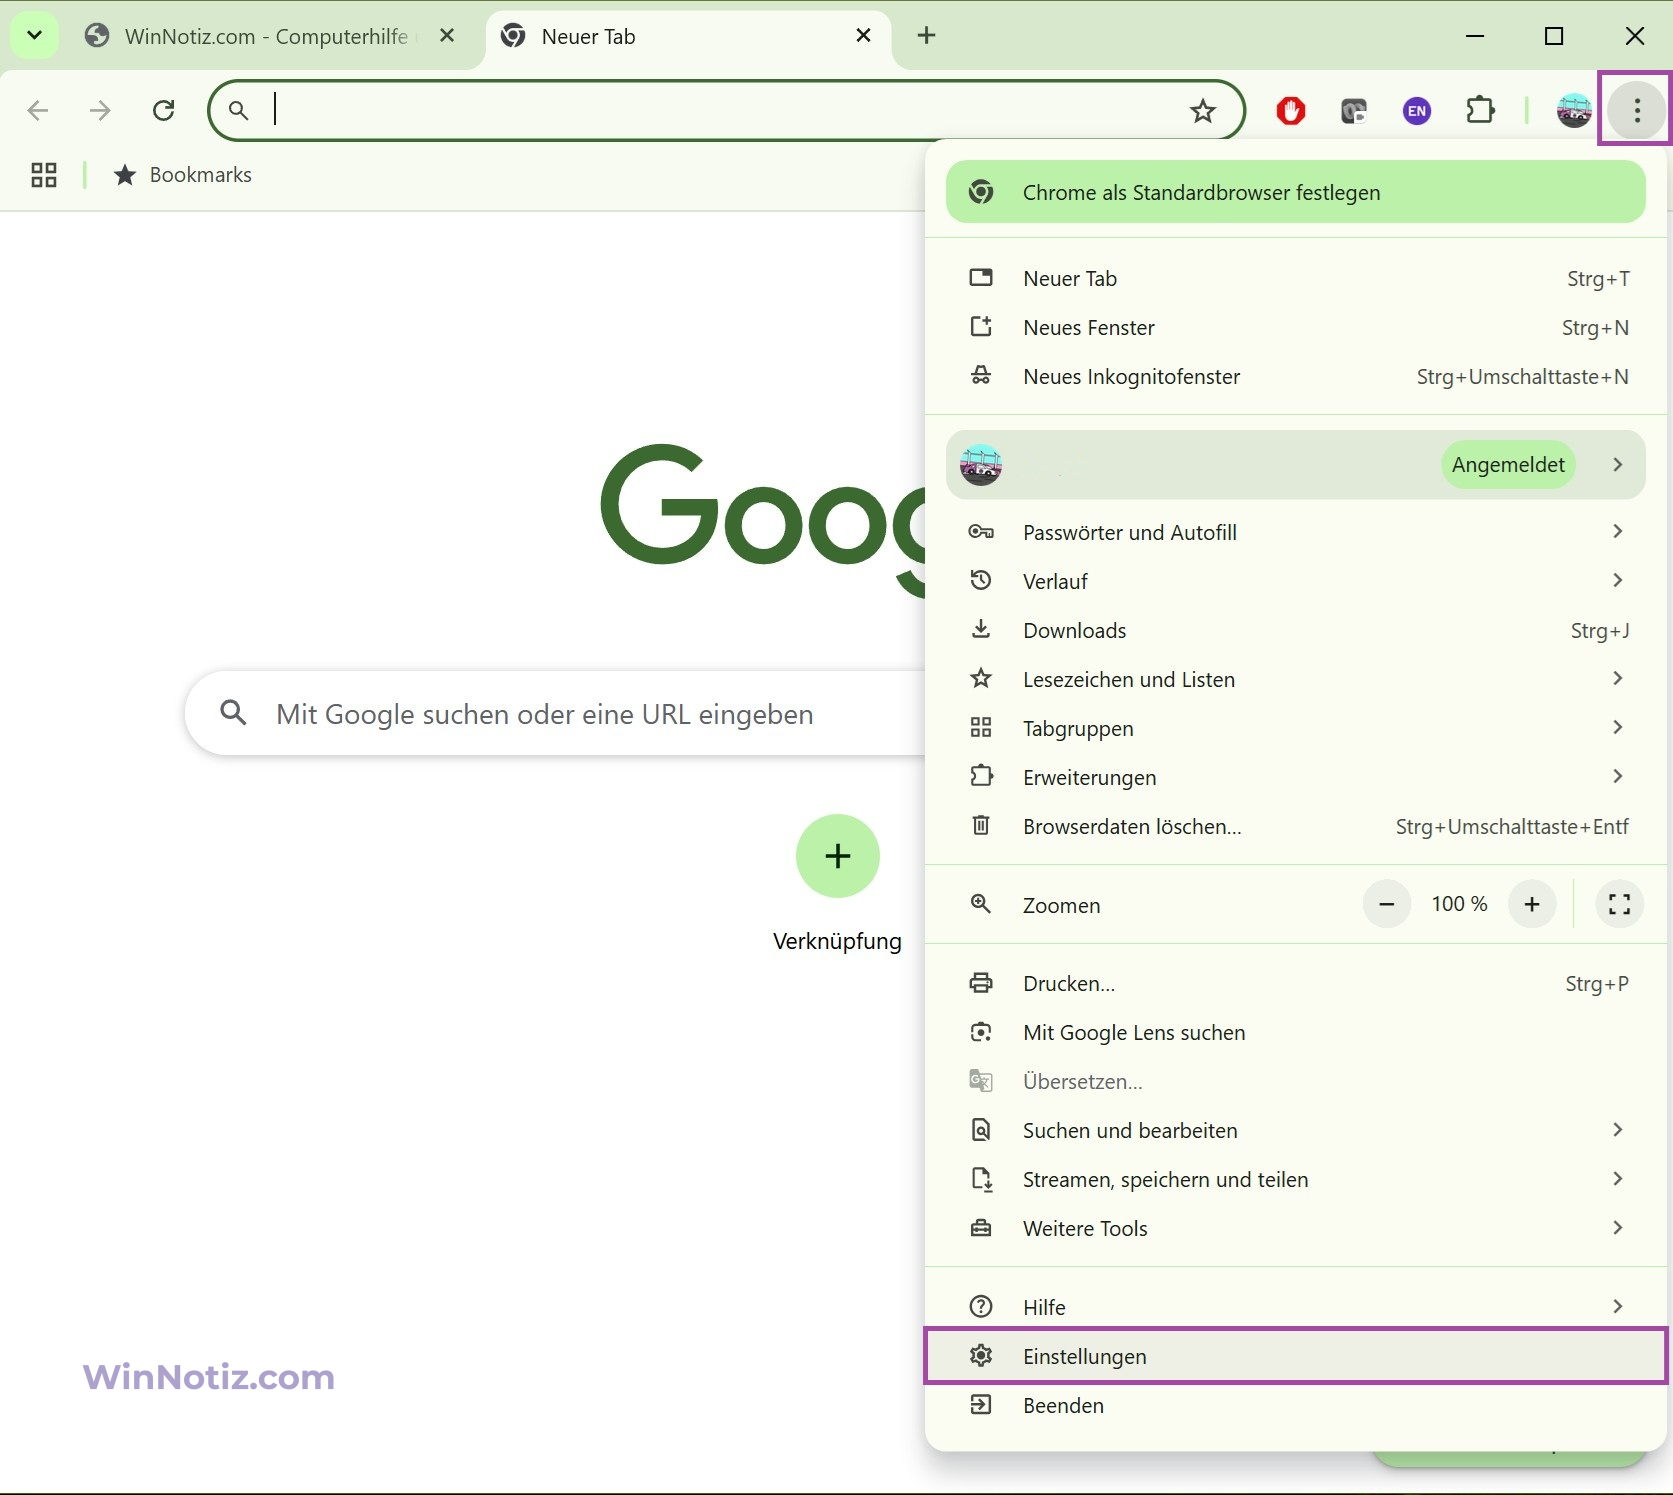This screenshot has width=1673, height=1495.
Task: Expand Lesezeichen und Listen submenu
Action: [1295, 680]
